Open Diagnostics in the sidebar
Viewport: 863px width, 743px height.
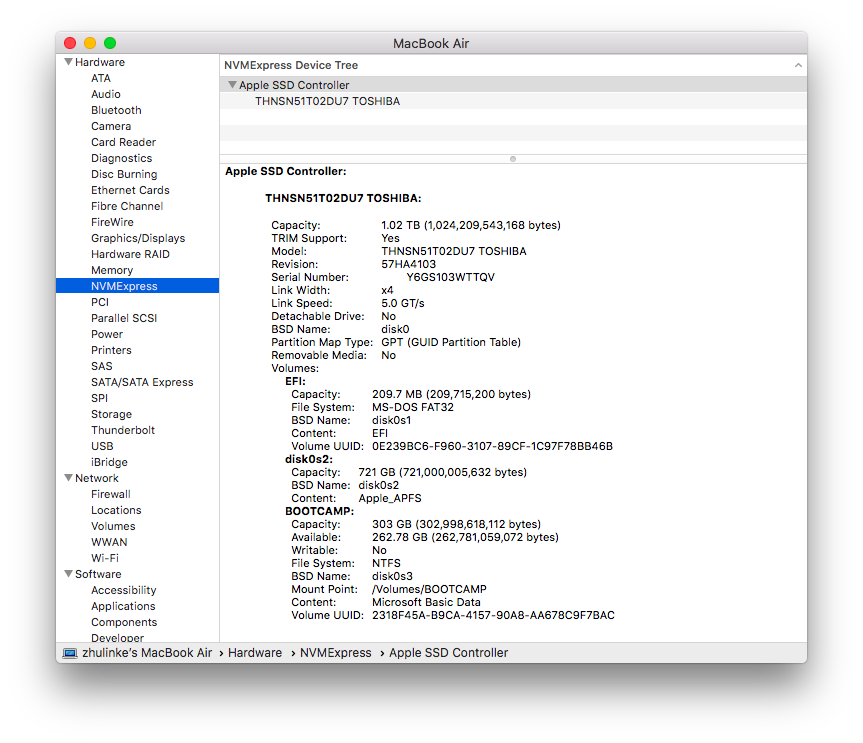(122, 158)
